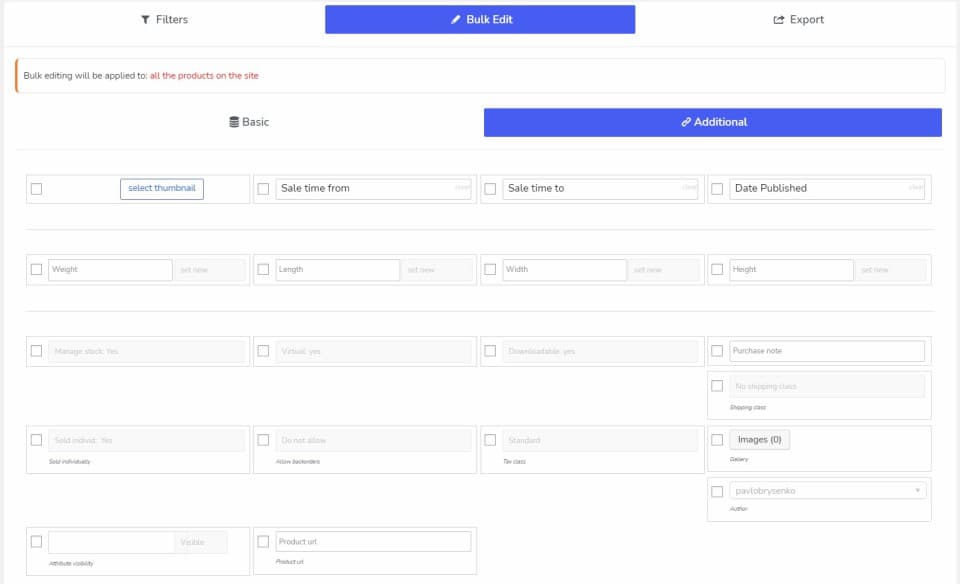
Task: Clear the Sale time from field
Action: tap(463, 187)
